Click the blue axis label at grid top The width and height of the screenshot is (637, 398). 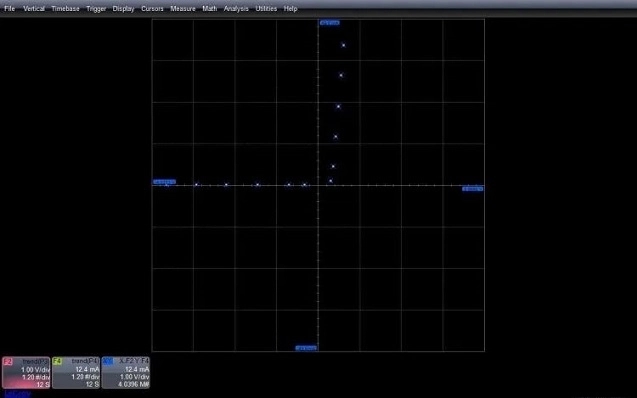[329, 23]
